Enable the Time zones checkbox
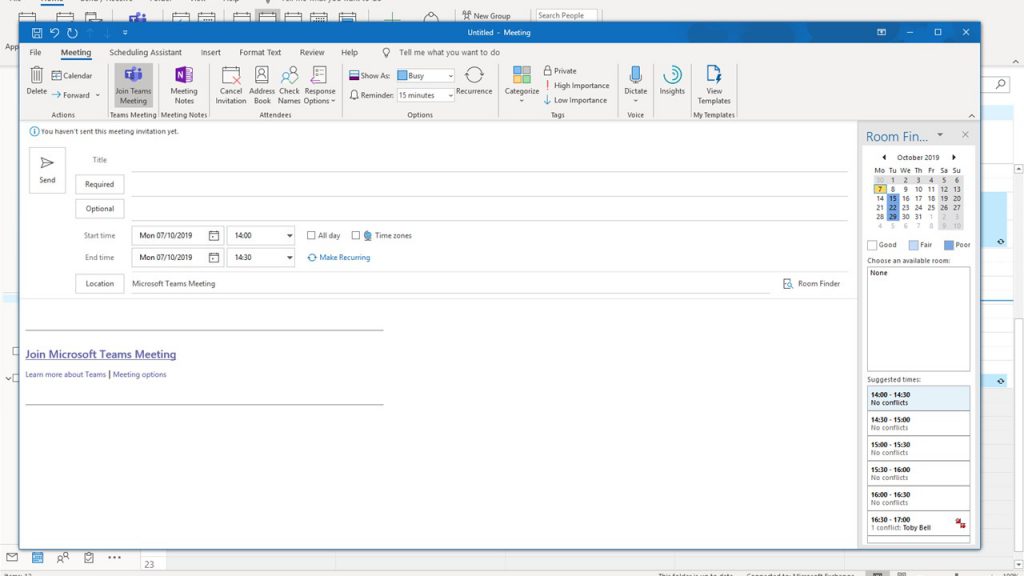The width and height of the screenshot is (1024, 576). 355,236
